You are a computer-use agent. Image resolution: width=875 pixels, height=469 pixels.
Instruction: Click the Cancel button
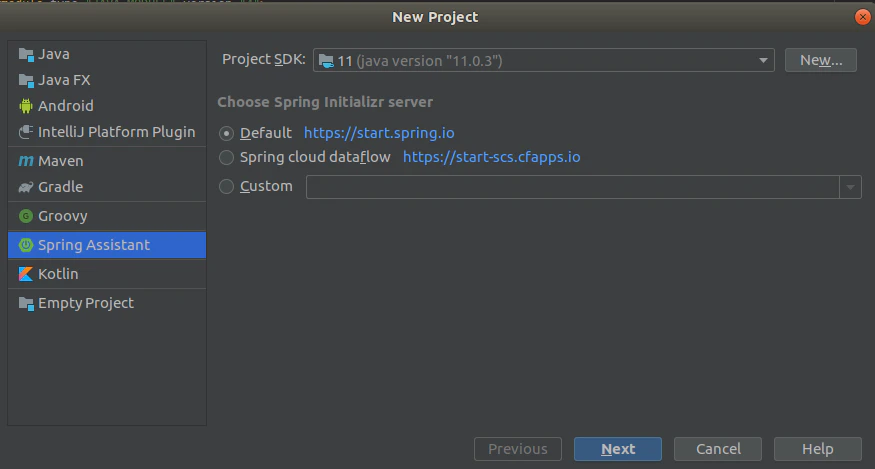tap(718, 449)
